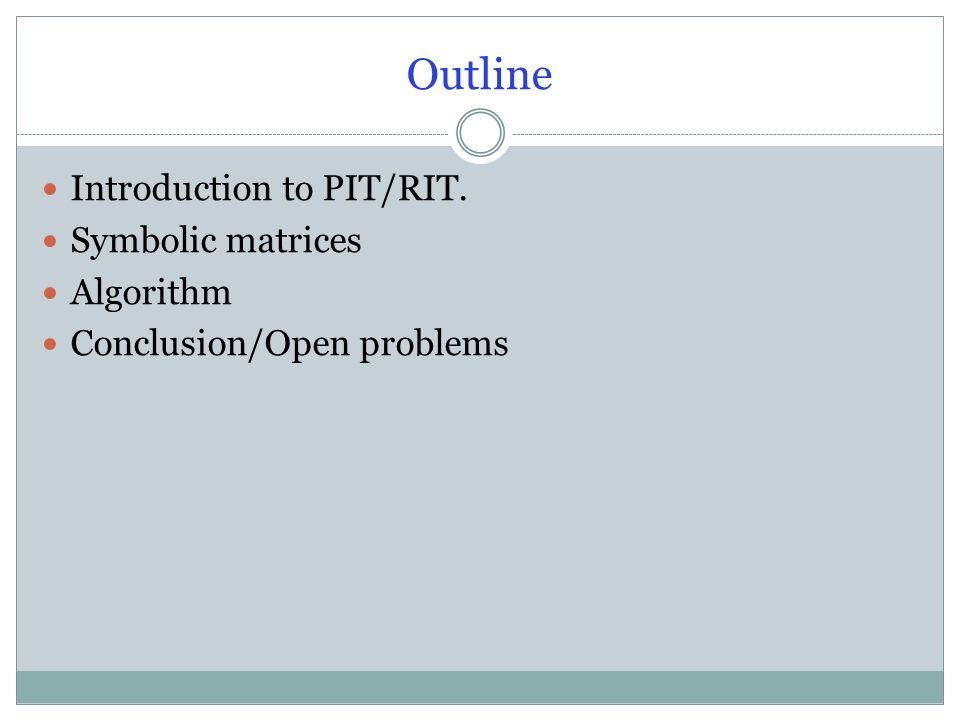Click the dashed line right of the circle
960x720 pixels.
727,134
